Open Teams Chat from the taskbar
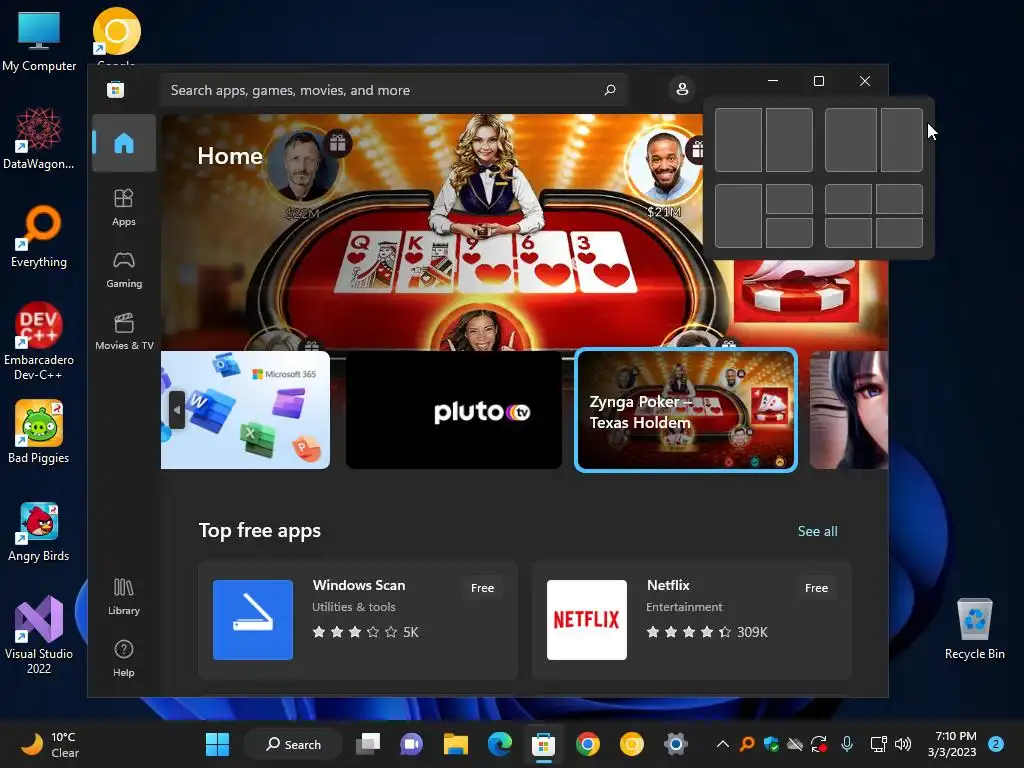 point(411,744)
